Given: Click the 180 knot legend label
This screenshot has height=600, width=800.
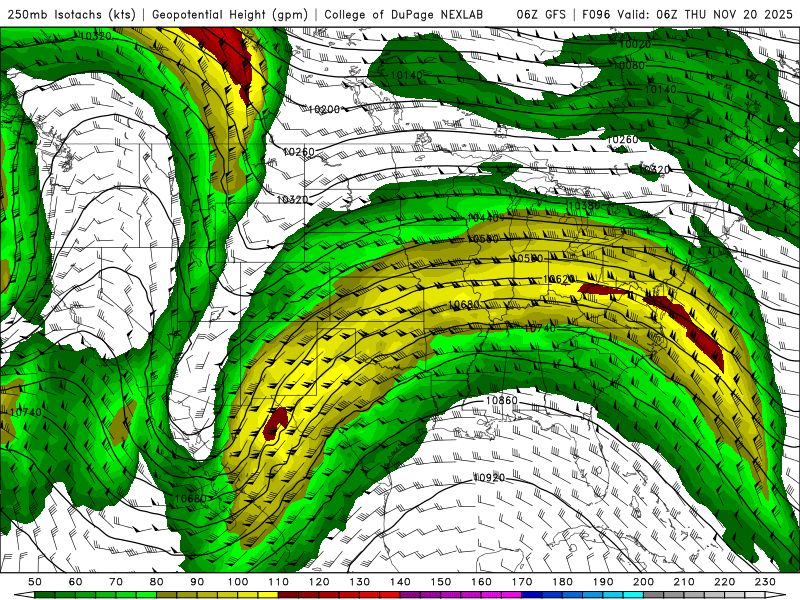Looking at the screenshot, I should coord(562,582).
